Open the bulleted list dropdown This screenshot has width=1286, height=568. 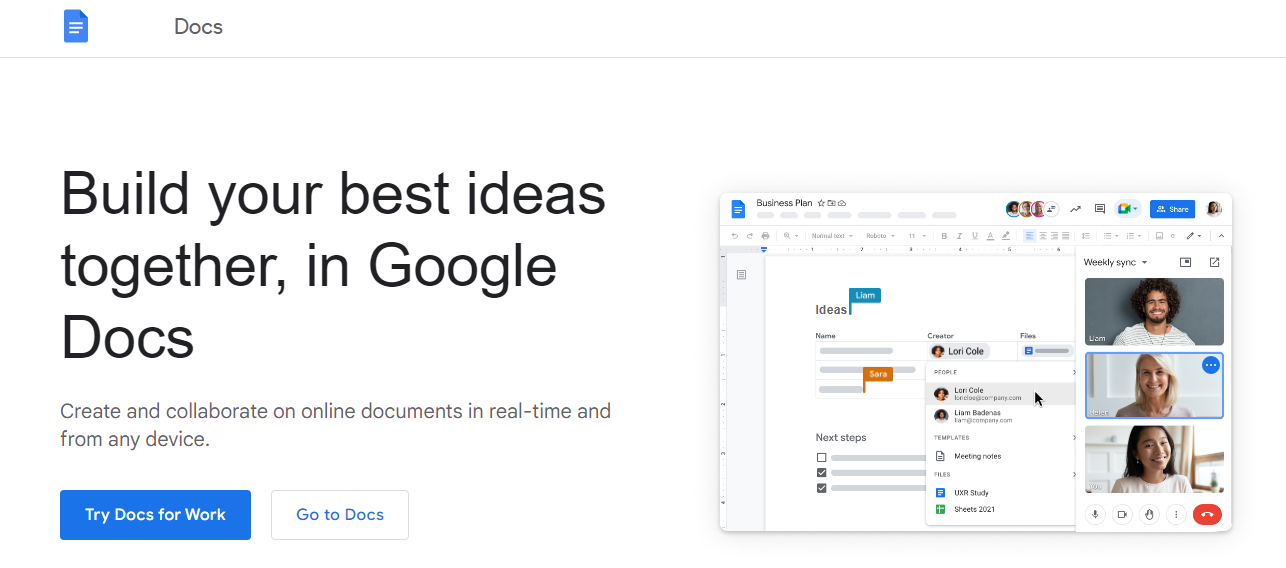[1111, 236]
